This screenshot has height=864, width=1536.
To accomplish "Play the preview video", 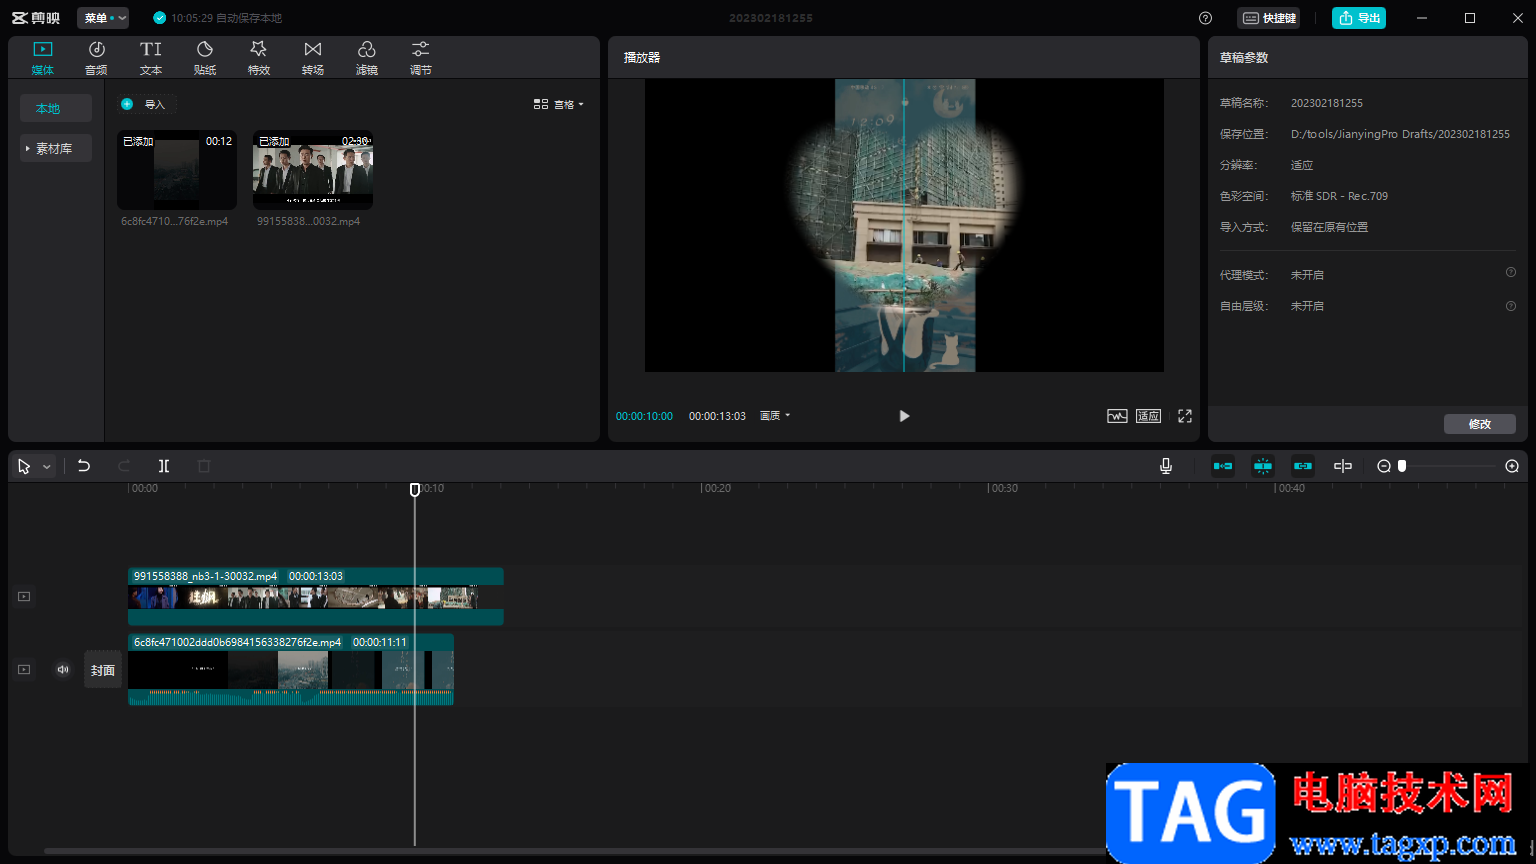I will (904, 416).
